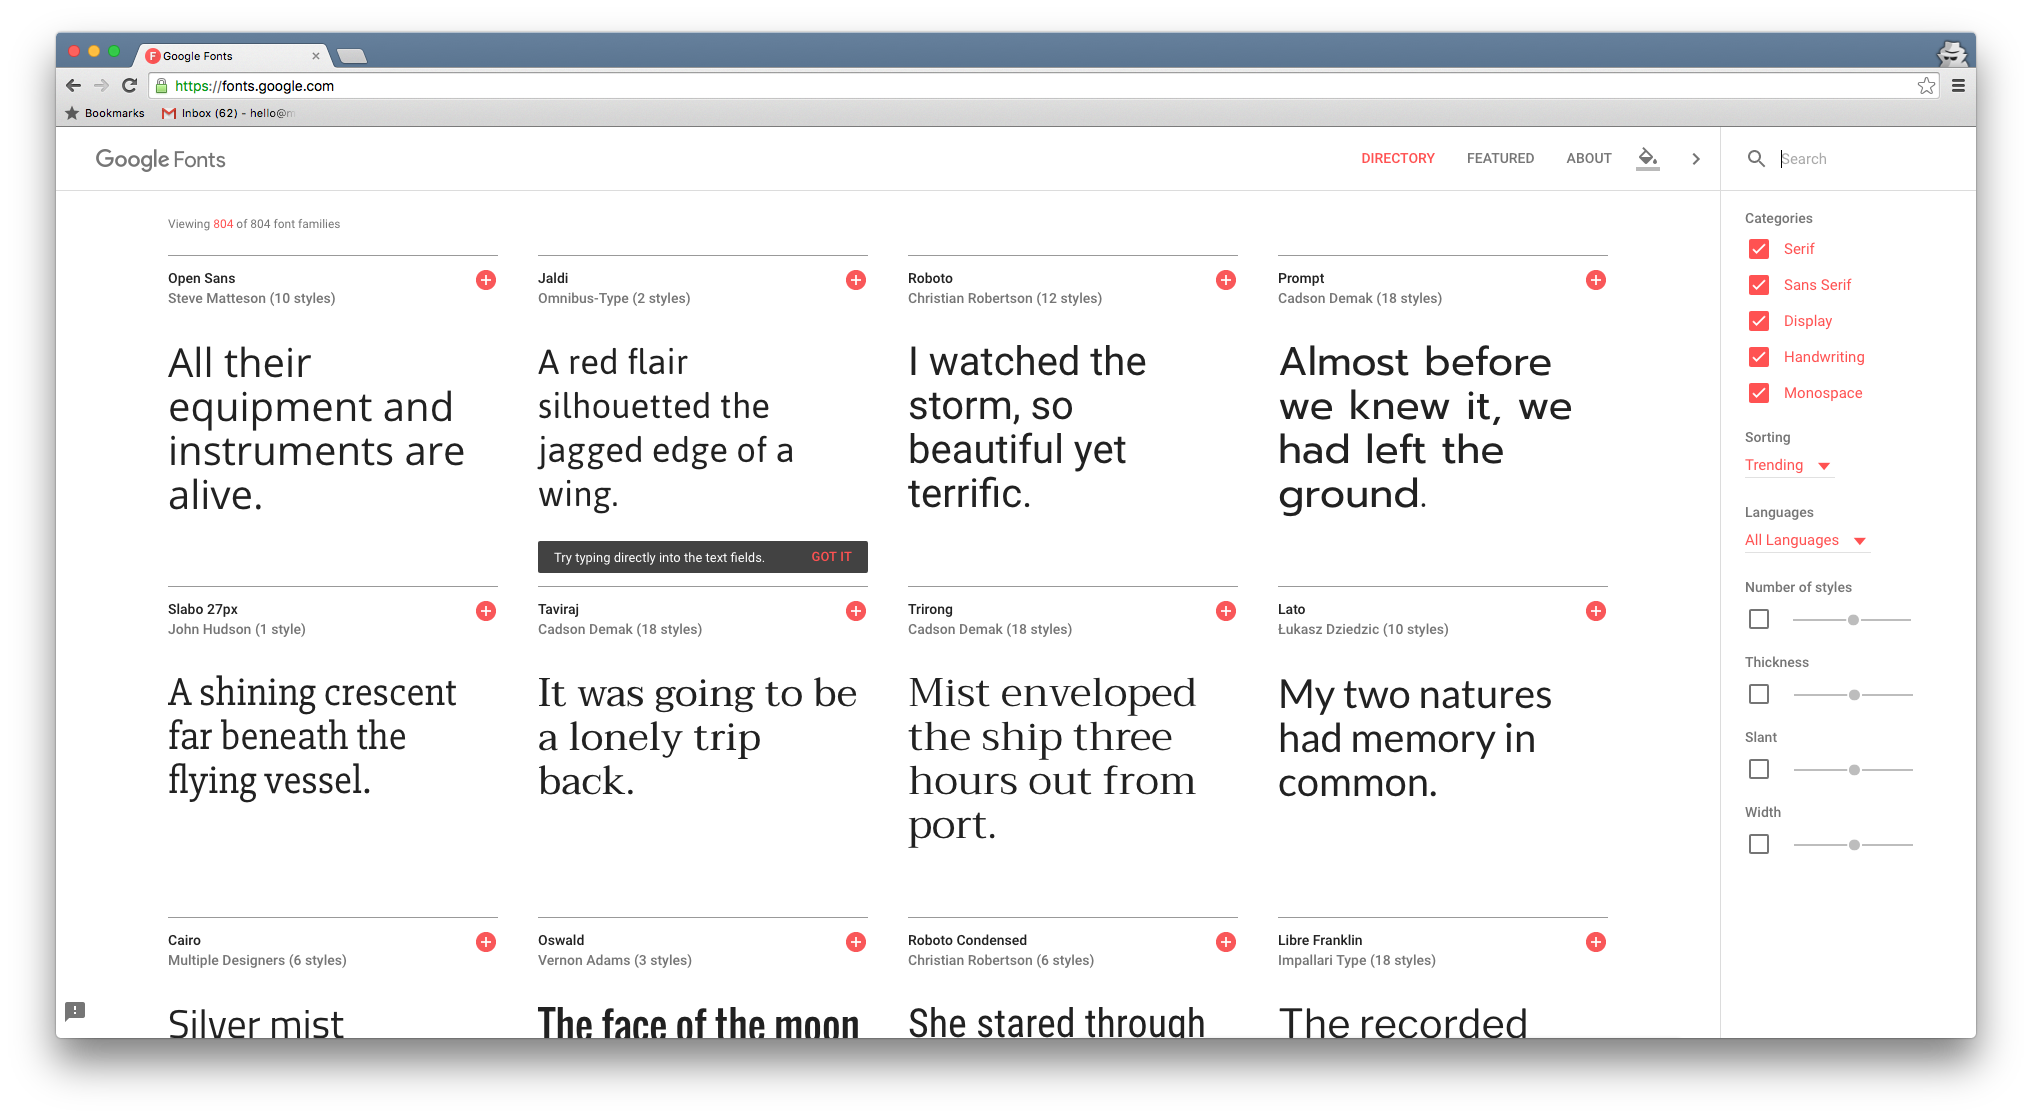This screenshot has width=2032, height=1118.
Task: Open the DIRECTORY tab
Action: click(1397, 158)
